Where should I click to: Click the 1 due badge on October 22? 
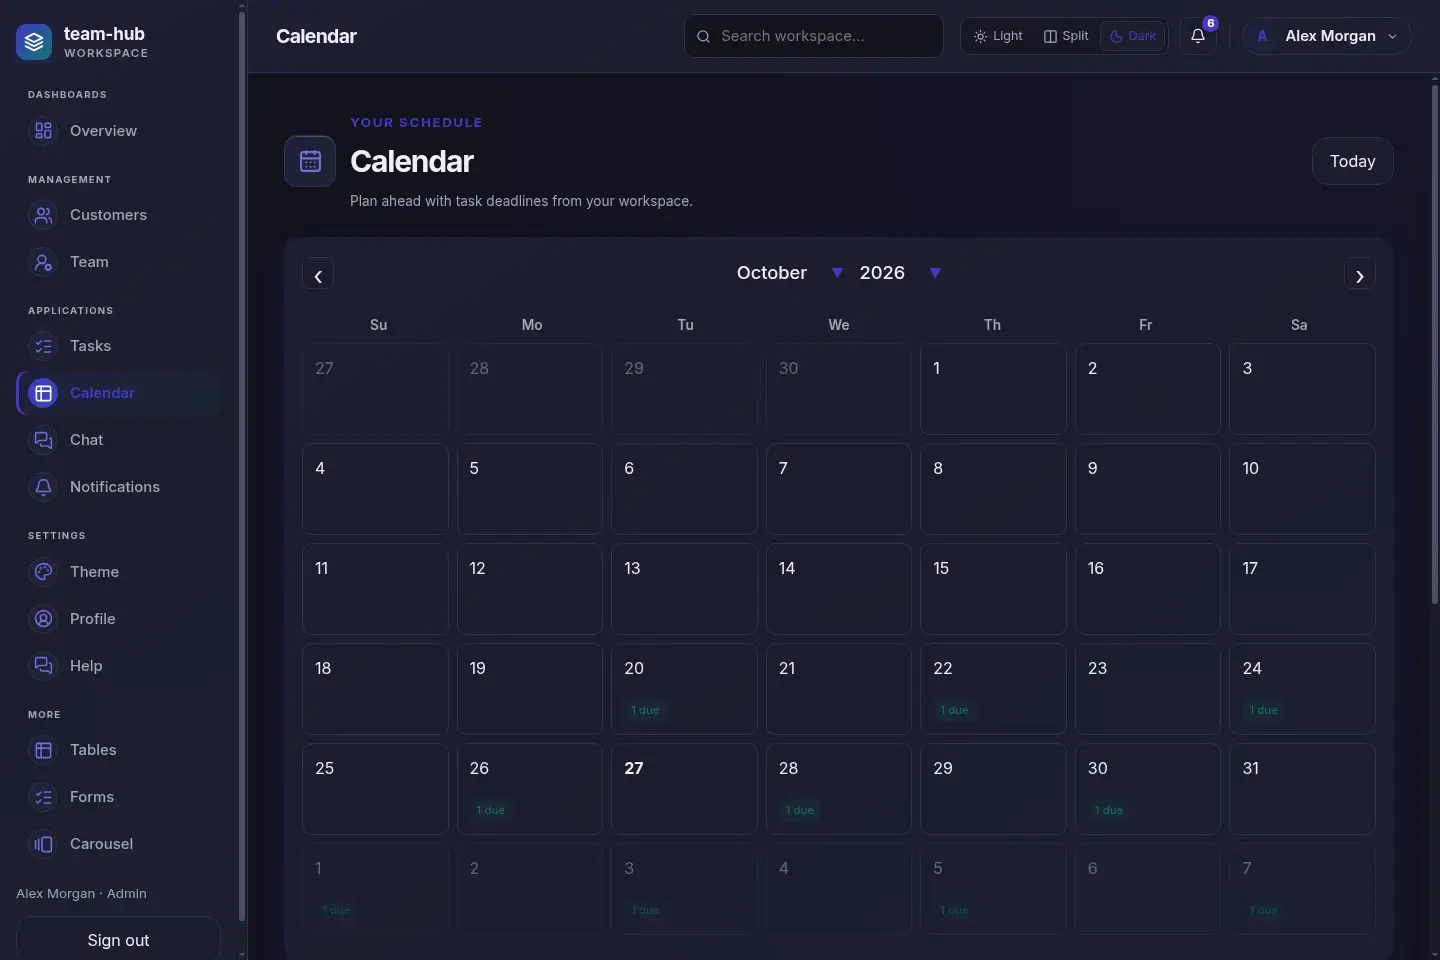(x=955, y=710)
